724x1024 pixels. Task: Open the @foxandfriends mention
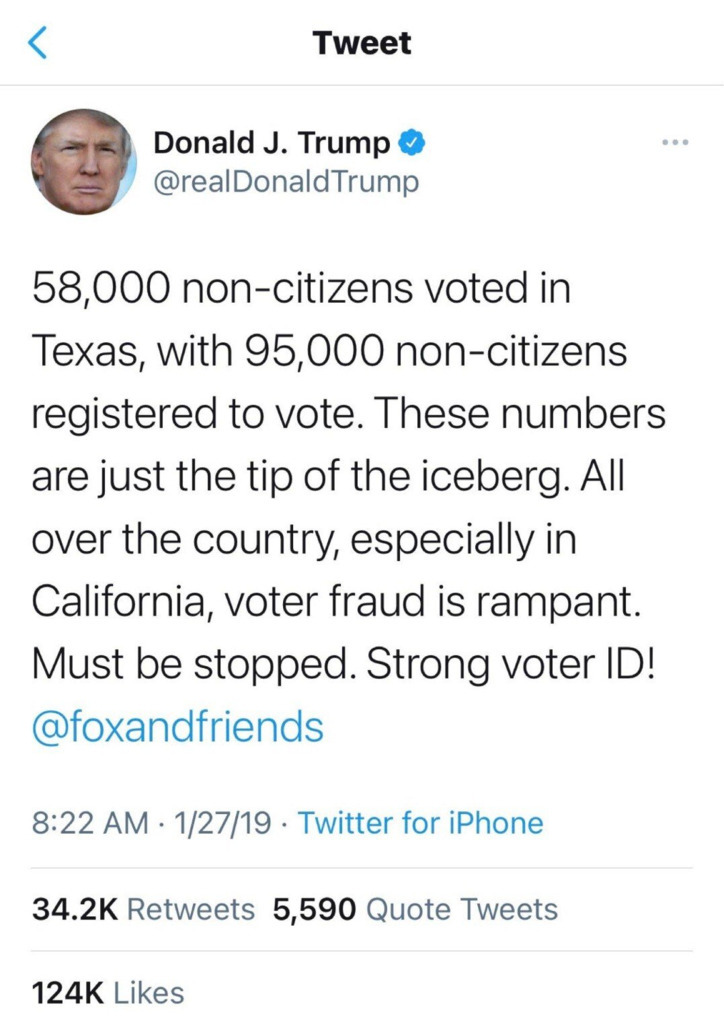pyautogui.click(x=178, y=726)
